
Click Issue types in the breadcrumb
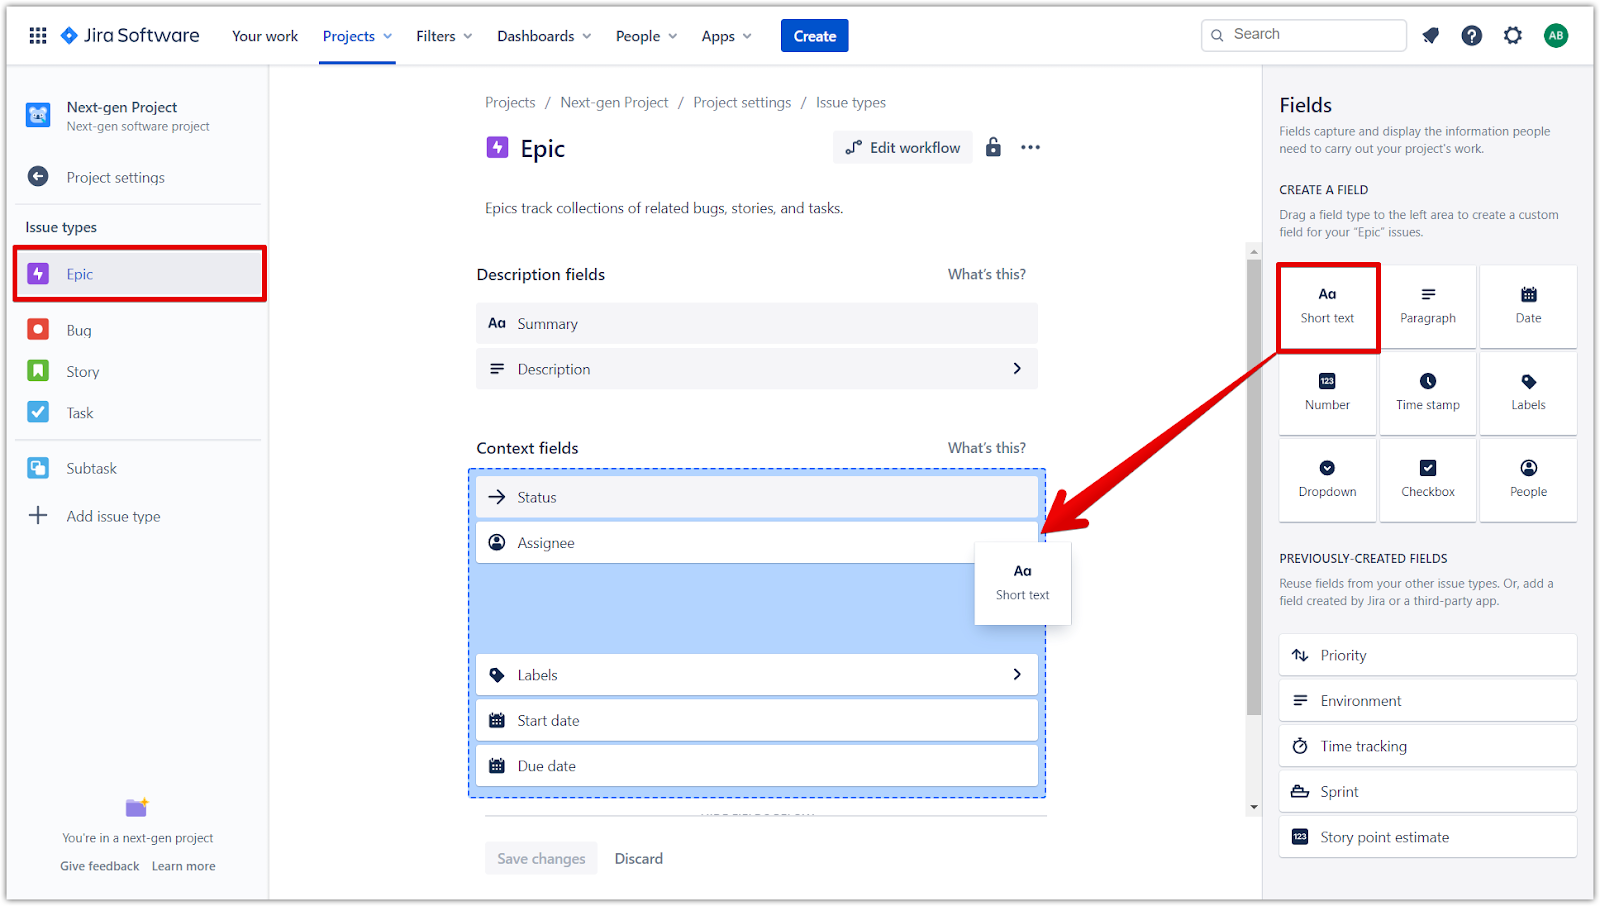[851, 102]
